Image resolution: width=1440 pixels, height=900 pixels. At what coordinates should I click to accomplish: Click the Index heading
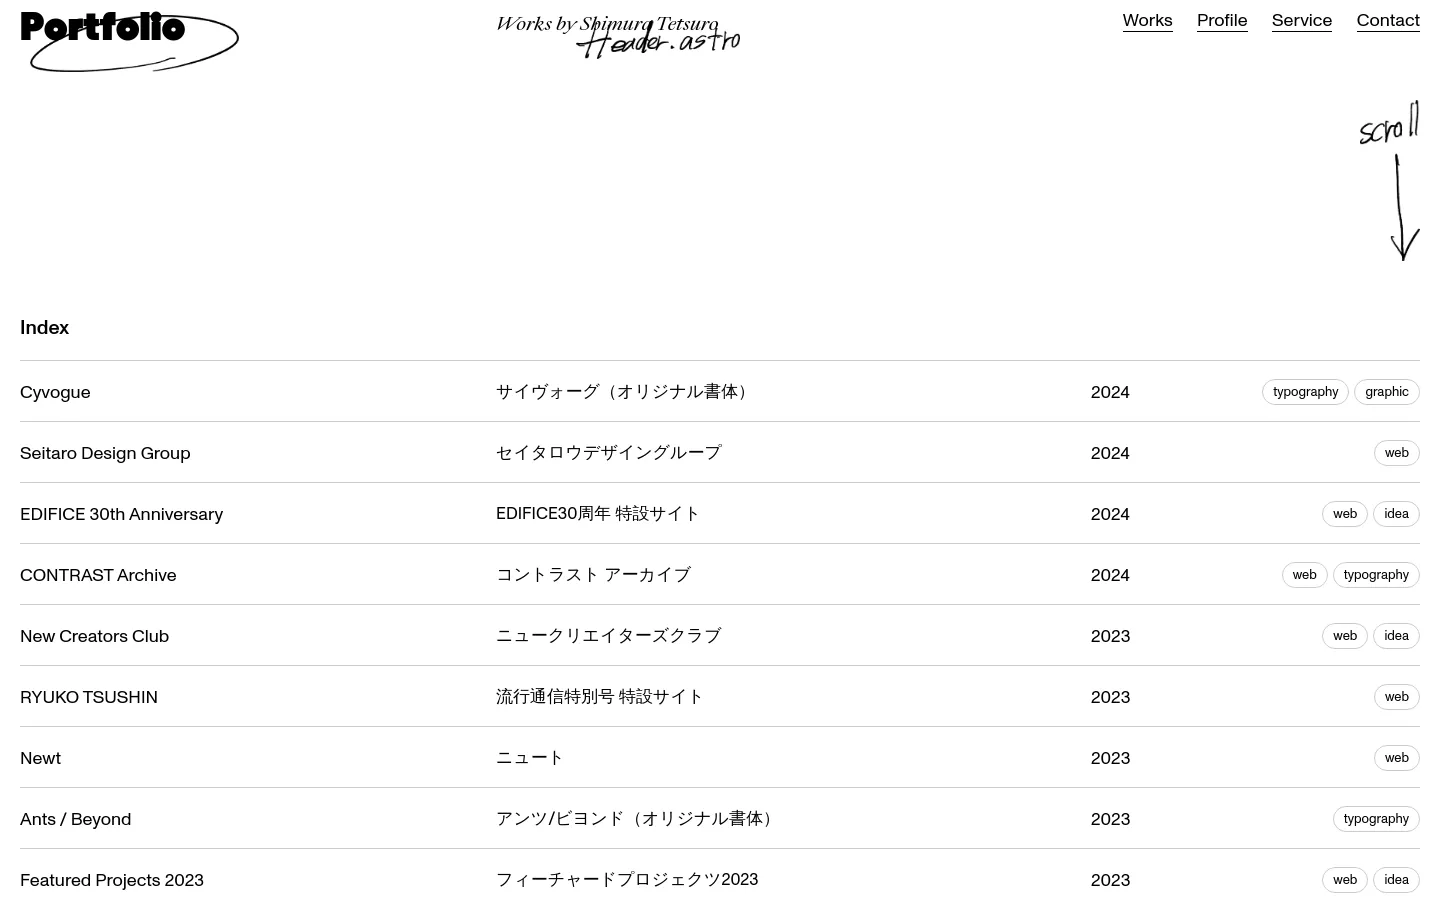44,328
